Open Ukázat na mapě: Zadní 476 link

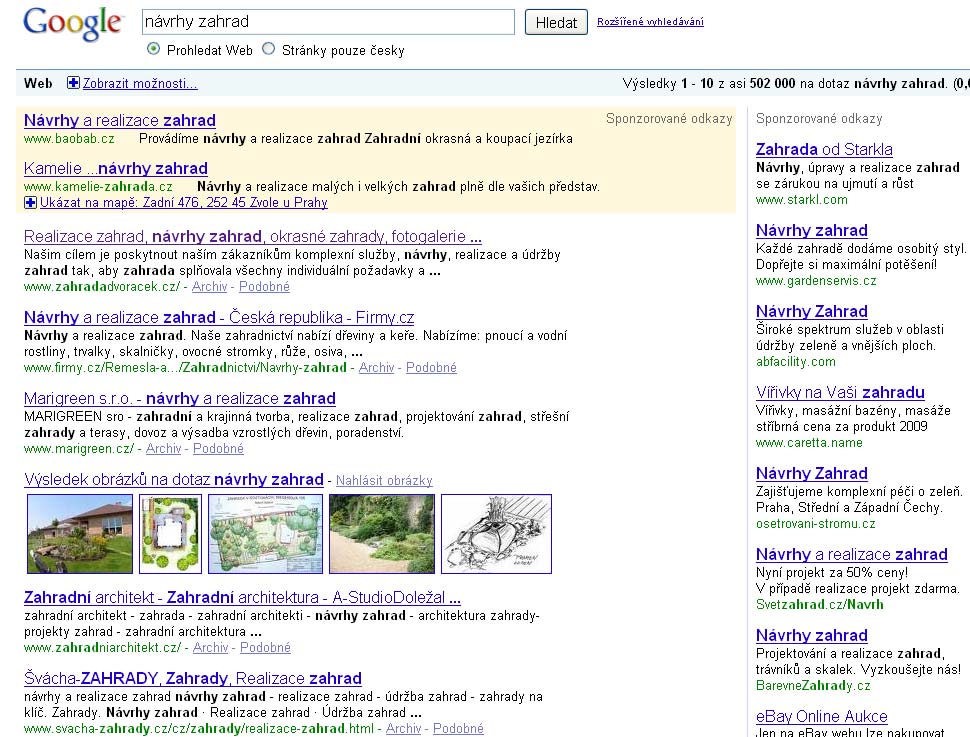click(184, 202)
